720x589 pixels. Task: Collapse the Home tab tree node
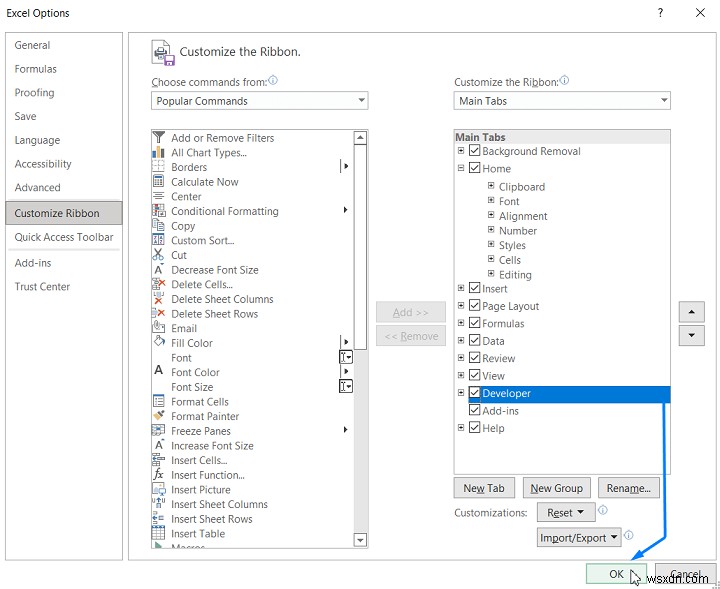[461, 168]
